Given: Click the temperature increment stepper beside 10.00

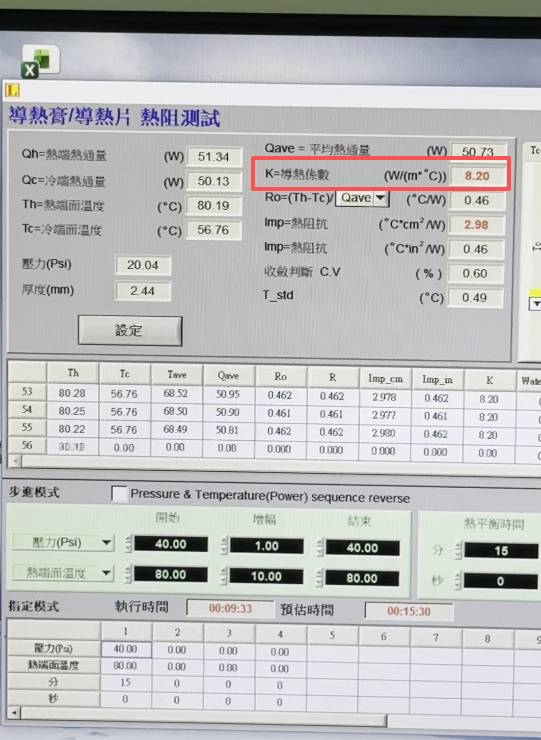Looking at the screenshot, I should 224,576.
